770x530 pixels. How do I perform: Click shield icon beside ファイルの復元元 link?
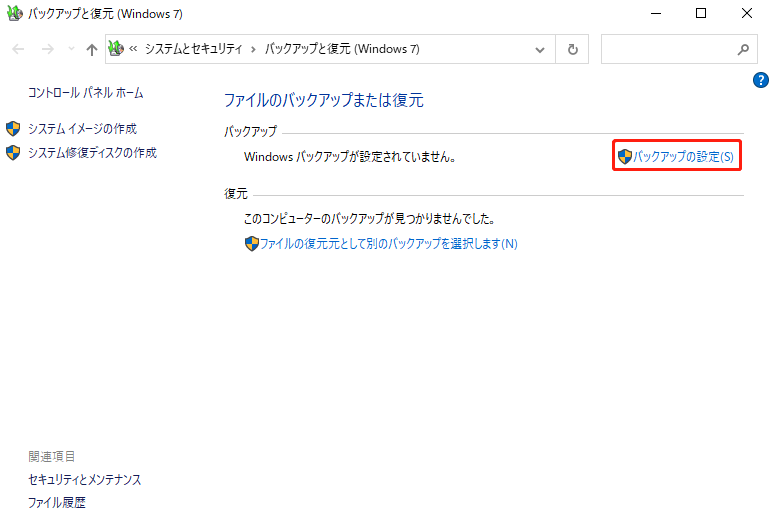(251, 244)
